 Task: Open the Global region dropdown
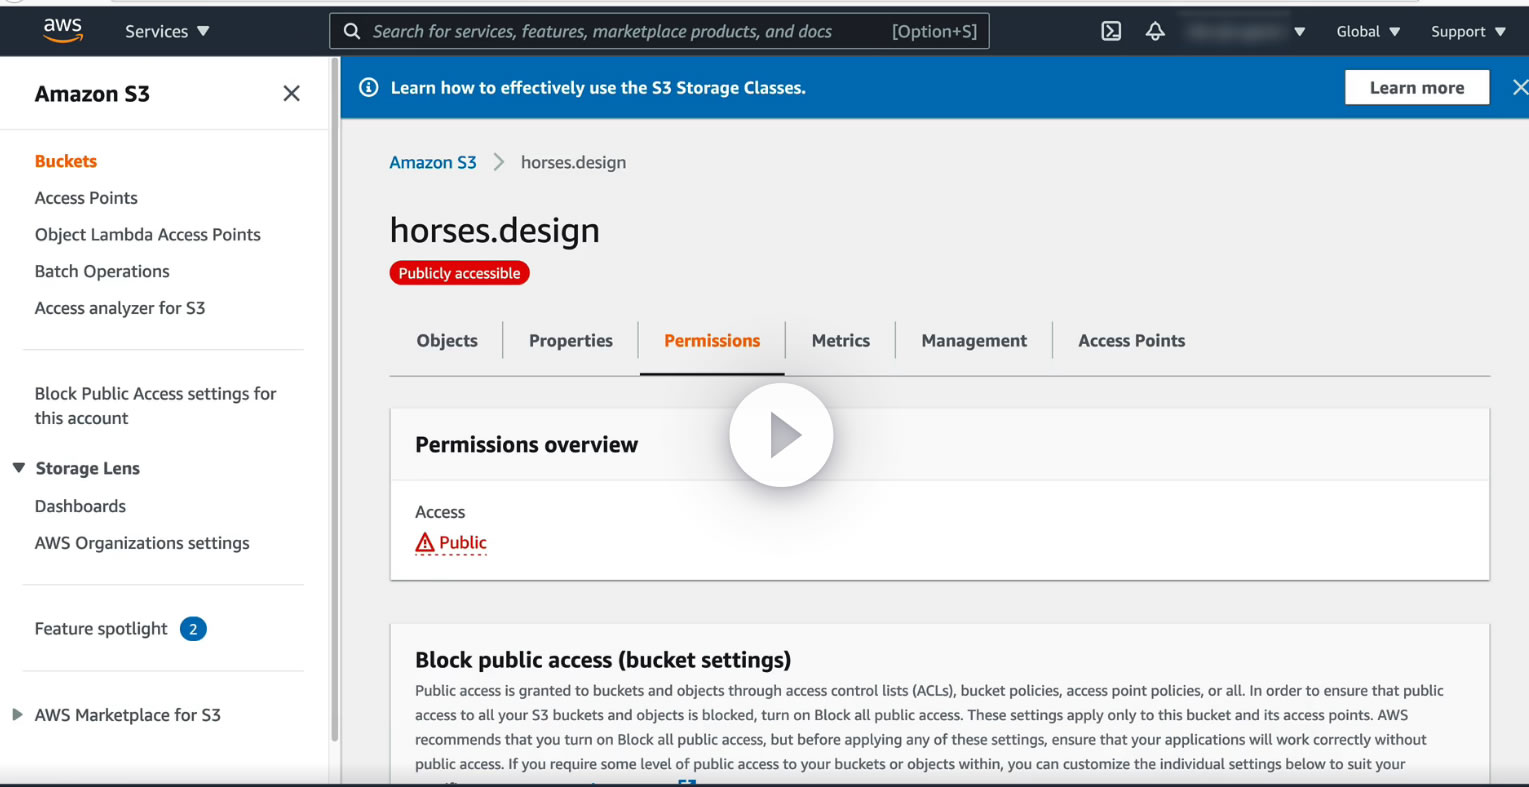1367,31
